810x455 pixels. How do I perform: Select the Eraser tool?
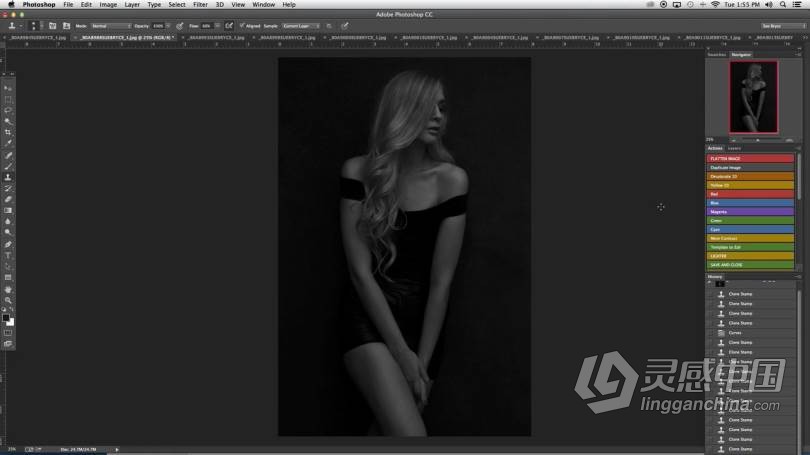(8, 199)
